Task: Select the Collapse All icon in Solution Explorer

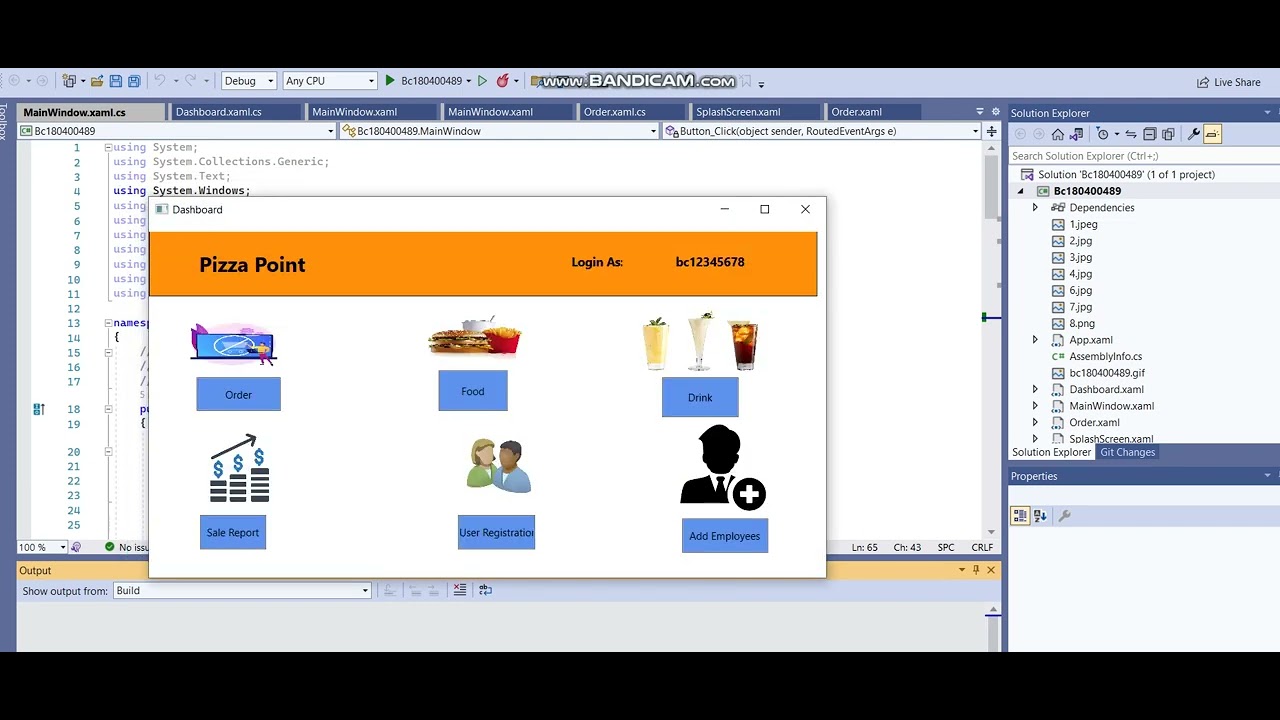Action: tap(1150, 134)
